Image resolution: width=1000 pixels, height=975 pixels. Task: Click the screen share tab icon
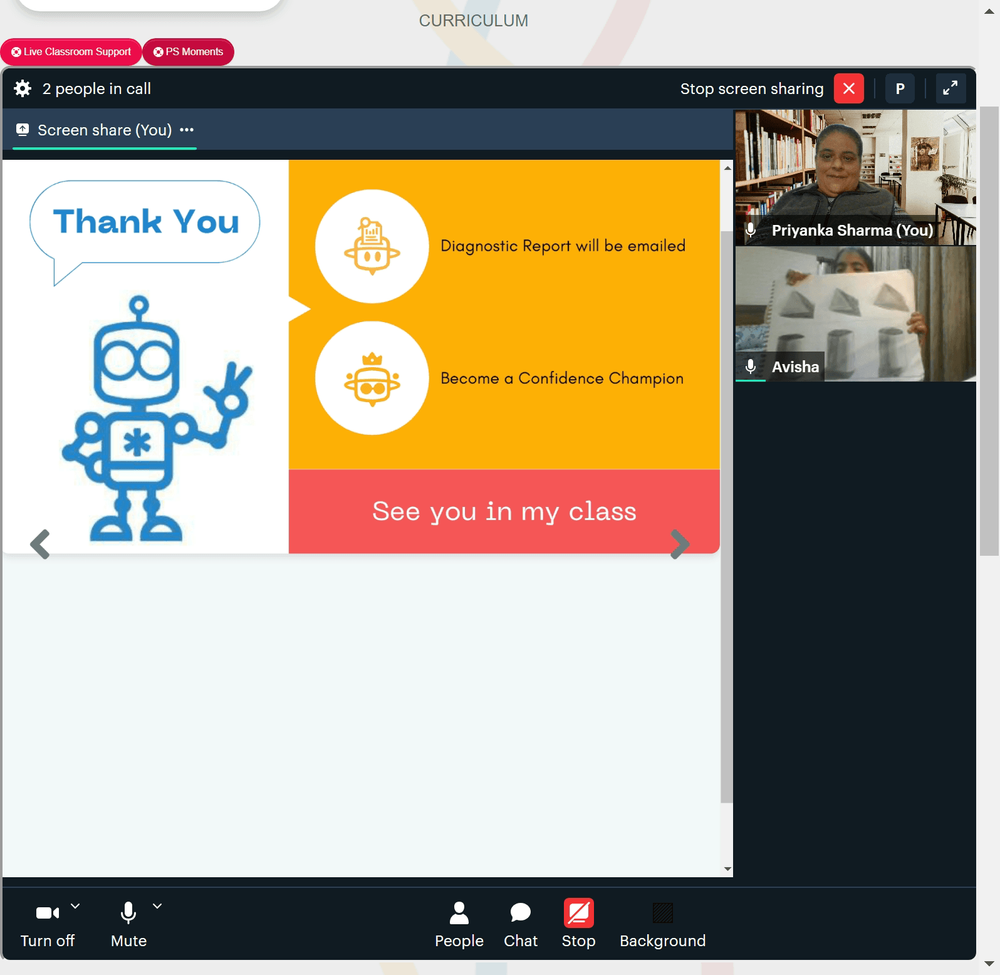point(22,130)
